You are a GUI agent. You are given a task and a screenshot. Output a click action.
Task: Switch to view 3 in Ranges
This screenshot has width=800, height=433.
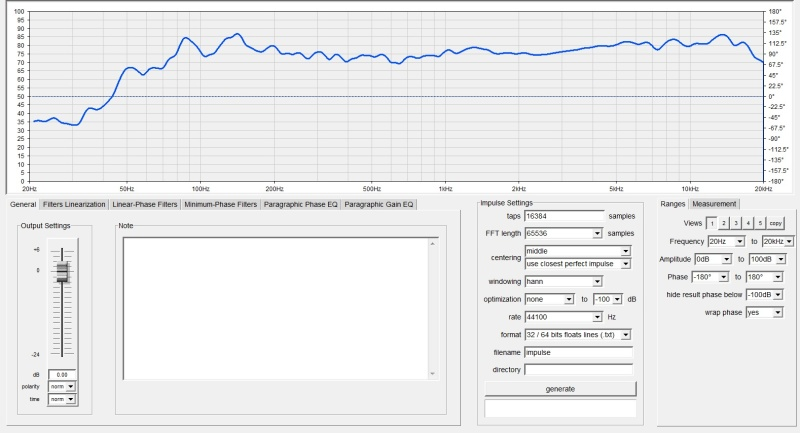[x=736, y=223]
